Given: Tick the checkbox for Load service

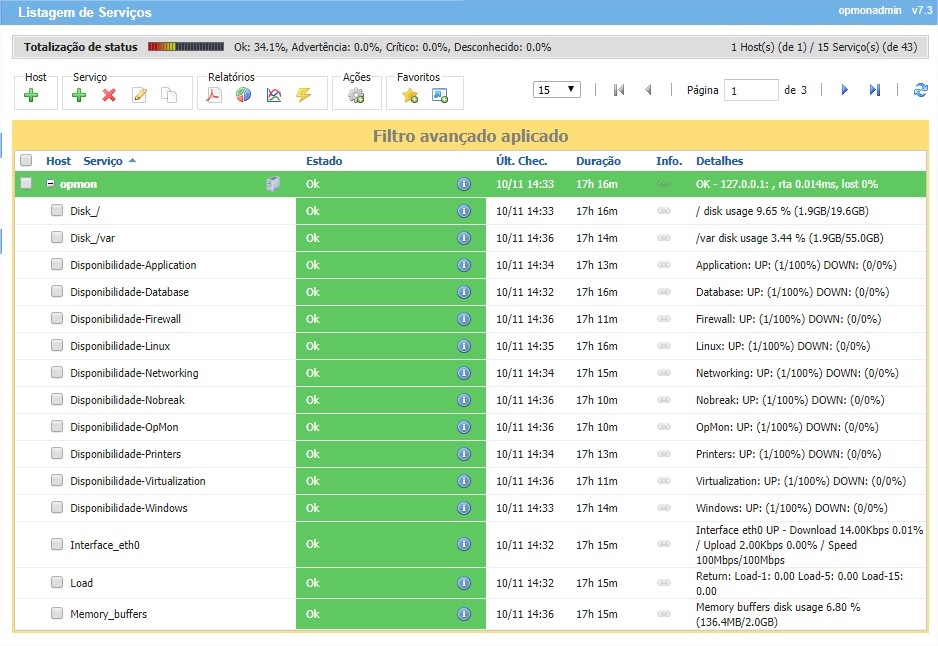Looking at the screenshot, I should pyautogui.click(x=57, y=583).
